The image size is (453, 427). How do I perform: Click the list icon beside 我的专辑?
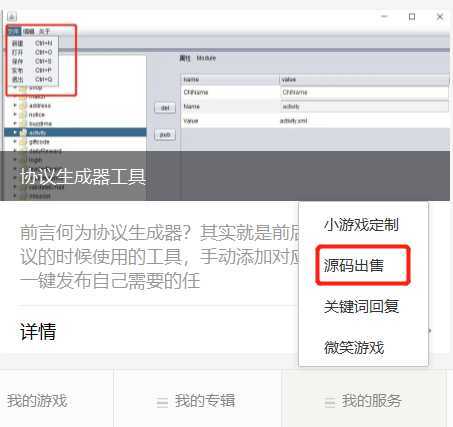[162, 402]
